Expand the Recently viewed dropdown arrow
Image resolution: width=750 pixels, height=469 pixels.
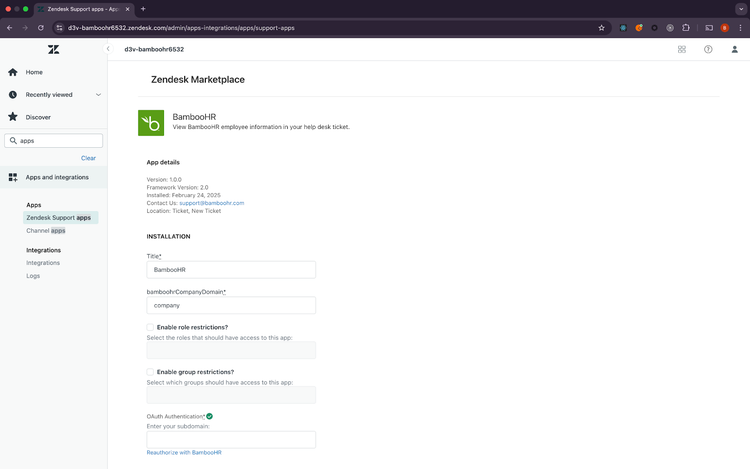[x=98, y=95]
